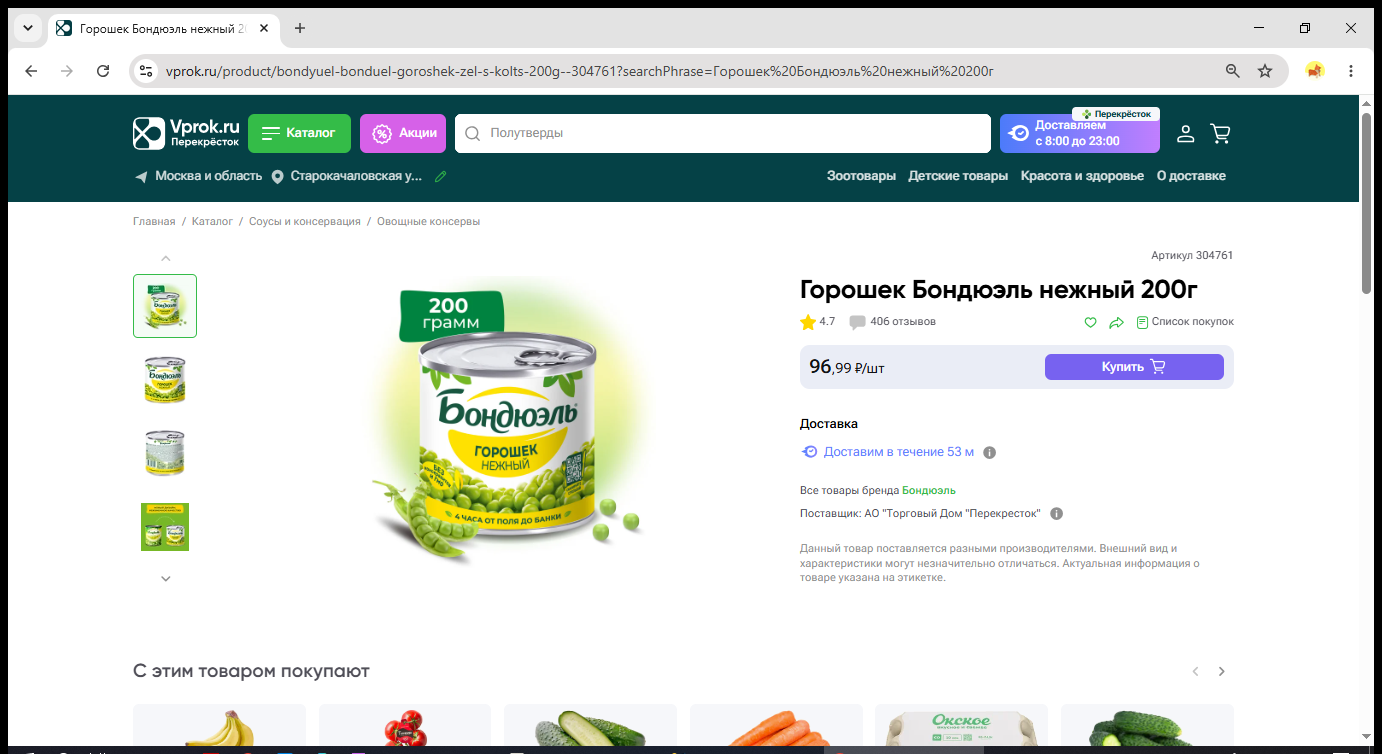This screenshot has width=1382, height=754.
Task: Open the reviews speech bubble icon
Action: (x=857, y=322)
